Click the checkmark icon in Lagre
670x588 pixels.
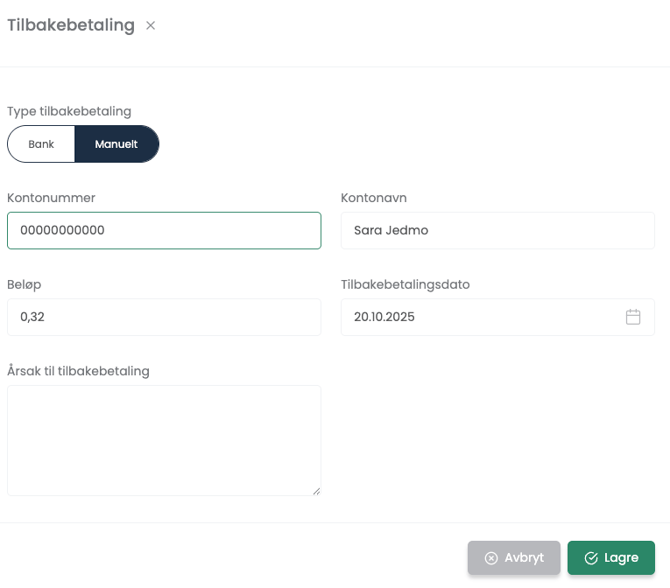tap(591, 558)
